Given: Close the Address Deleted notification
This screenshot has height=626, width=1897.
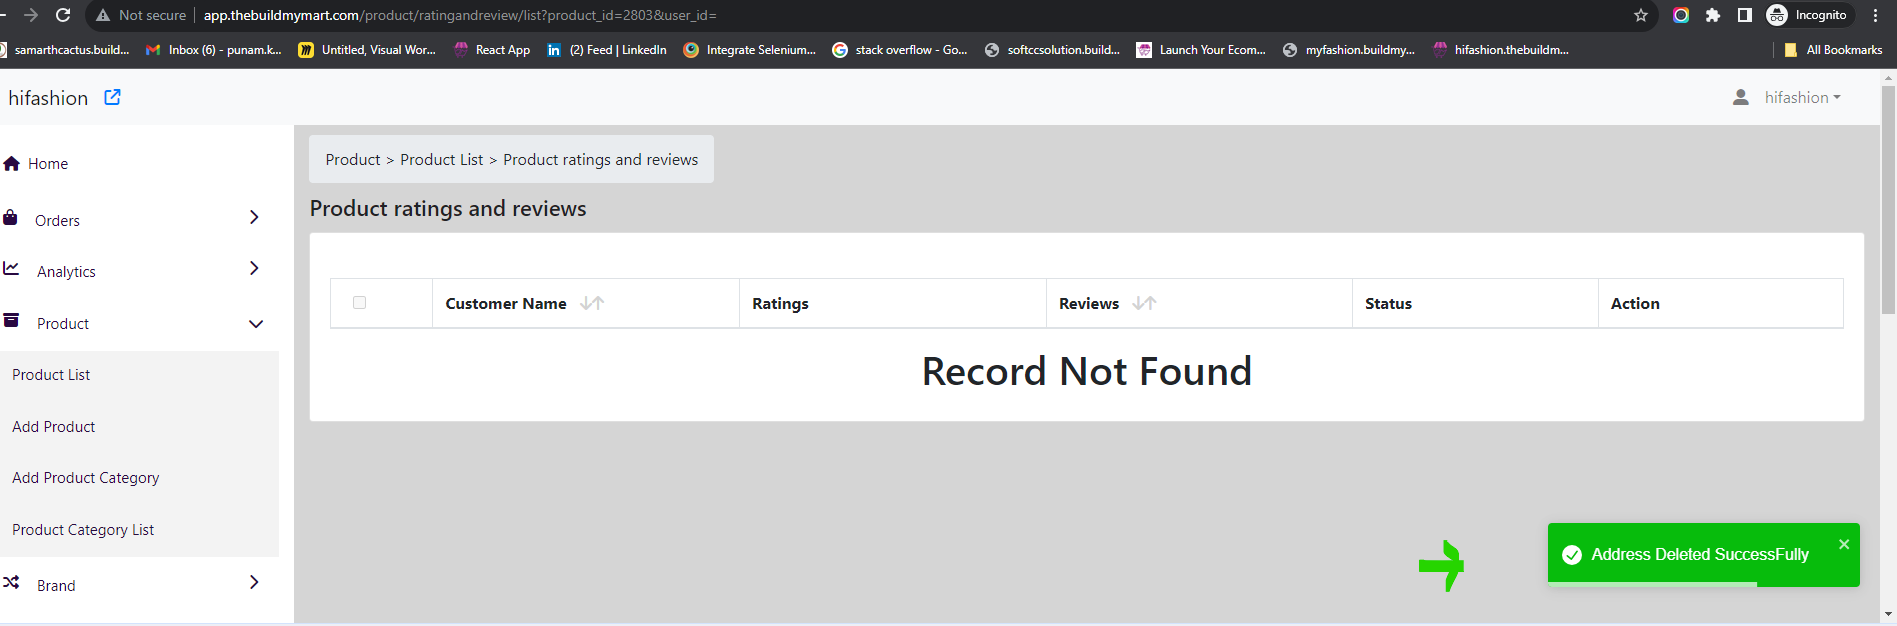Looking at the screenshot, I should pyautogui.click(x=1844, y=544).
